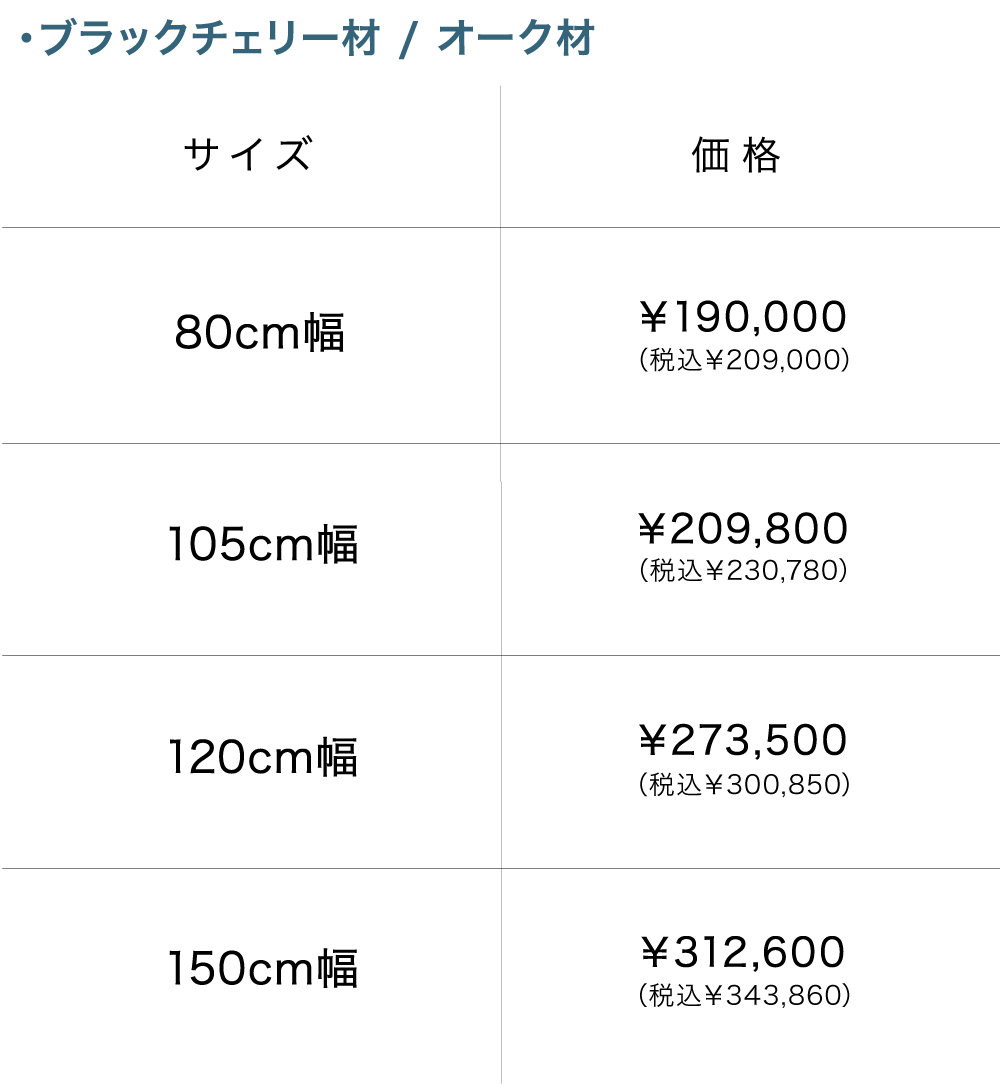Screen dimensions: 1000x1084
Task: Click the 幅 character in 80cm幅
Action: pos(324,333)
